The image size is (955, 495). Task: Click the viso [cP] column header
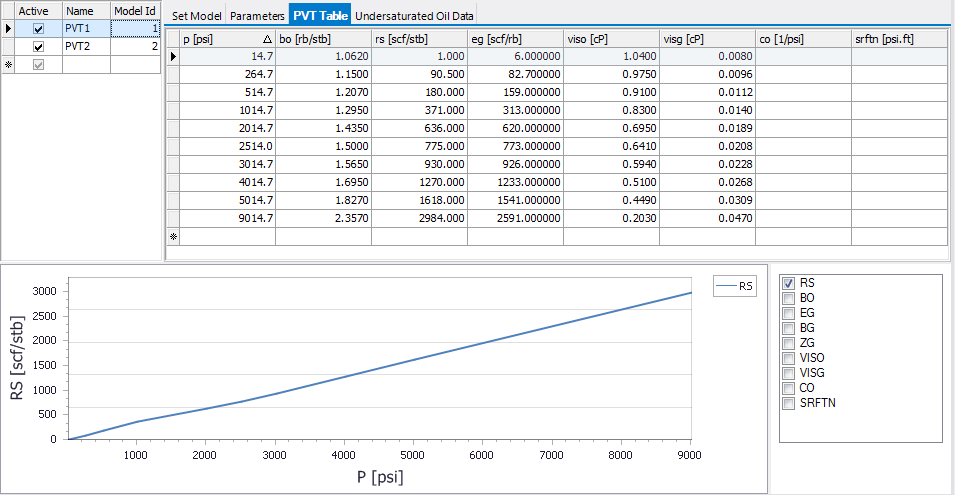(610, 39)
